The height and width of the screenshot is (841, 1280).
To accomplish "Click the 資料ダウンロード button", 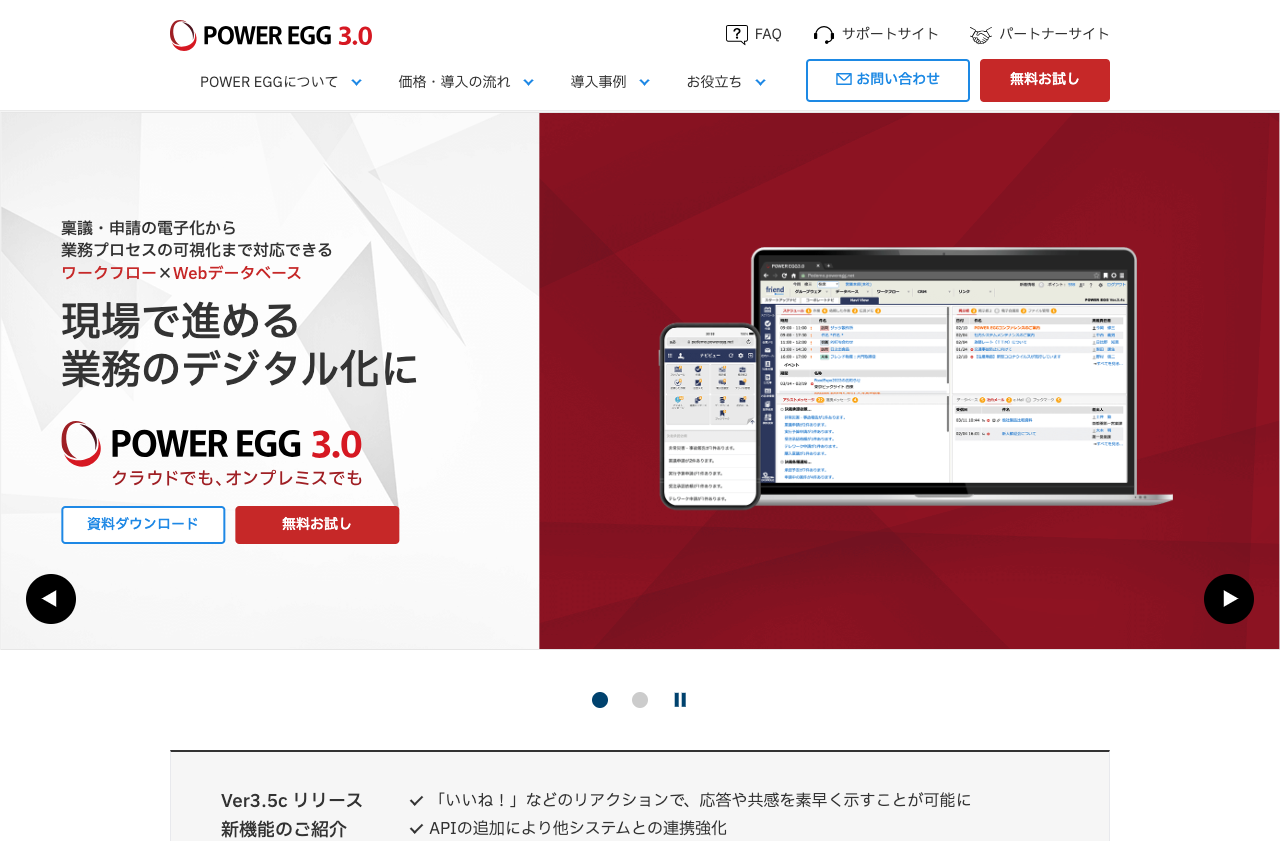I will click(x=143, y=524).
